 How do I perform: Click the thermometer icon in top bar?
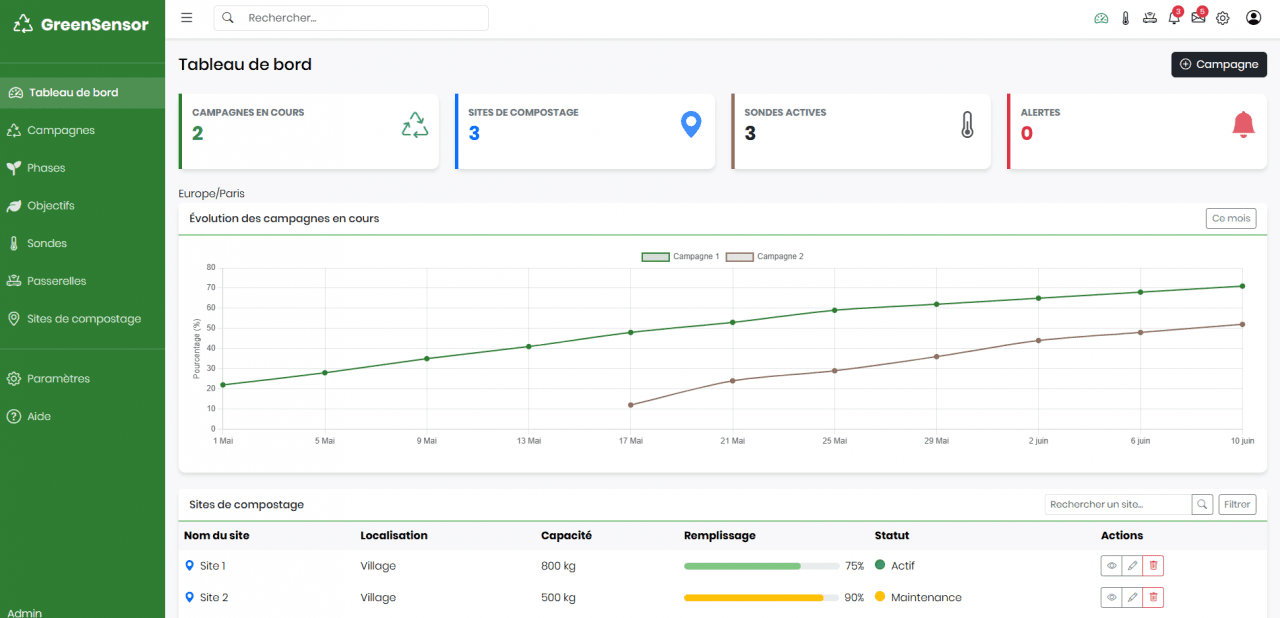click(1125, 18)
